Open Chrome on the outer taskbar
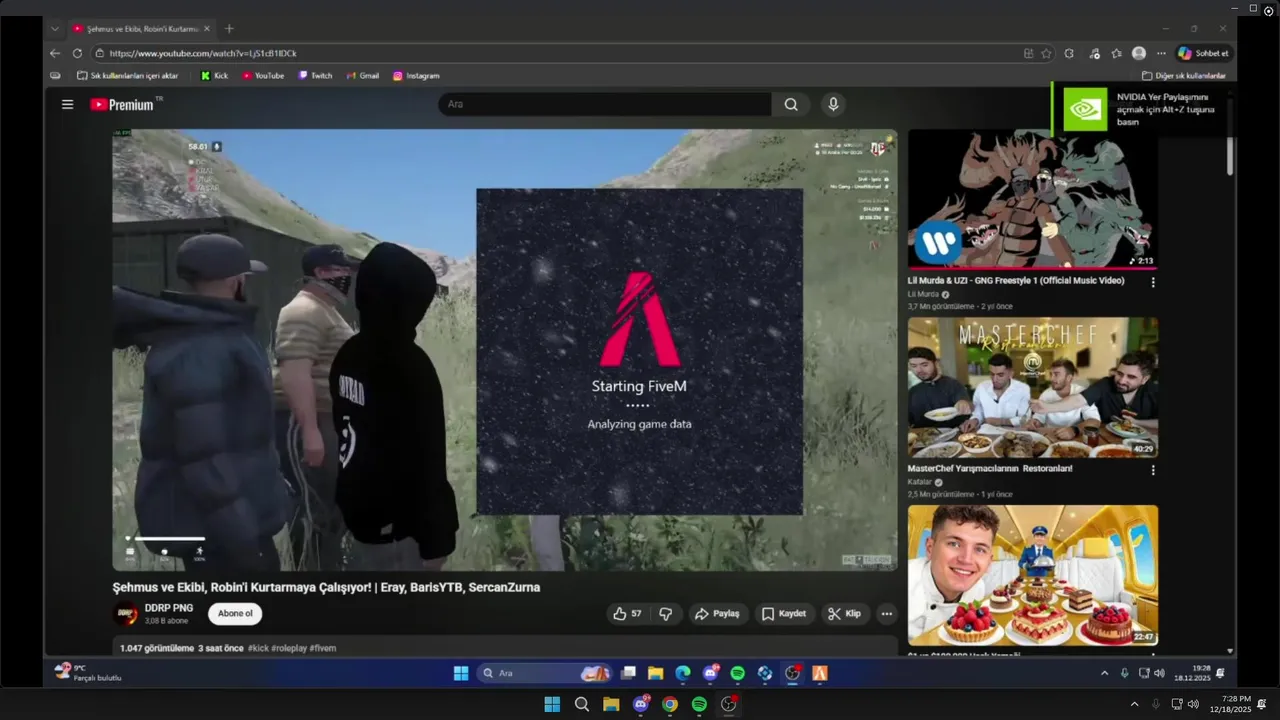This screenshot has width=1280, height=720. tap(670, 704)
